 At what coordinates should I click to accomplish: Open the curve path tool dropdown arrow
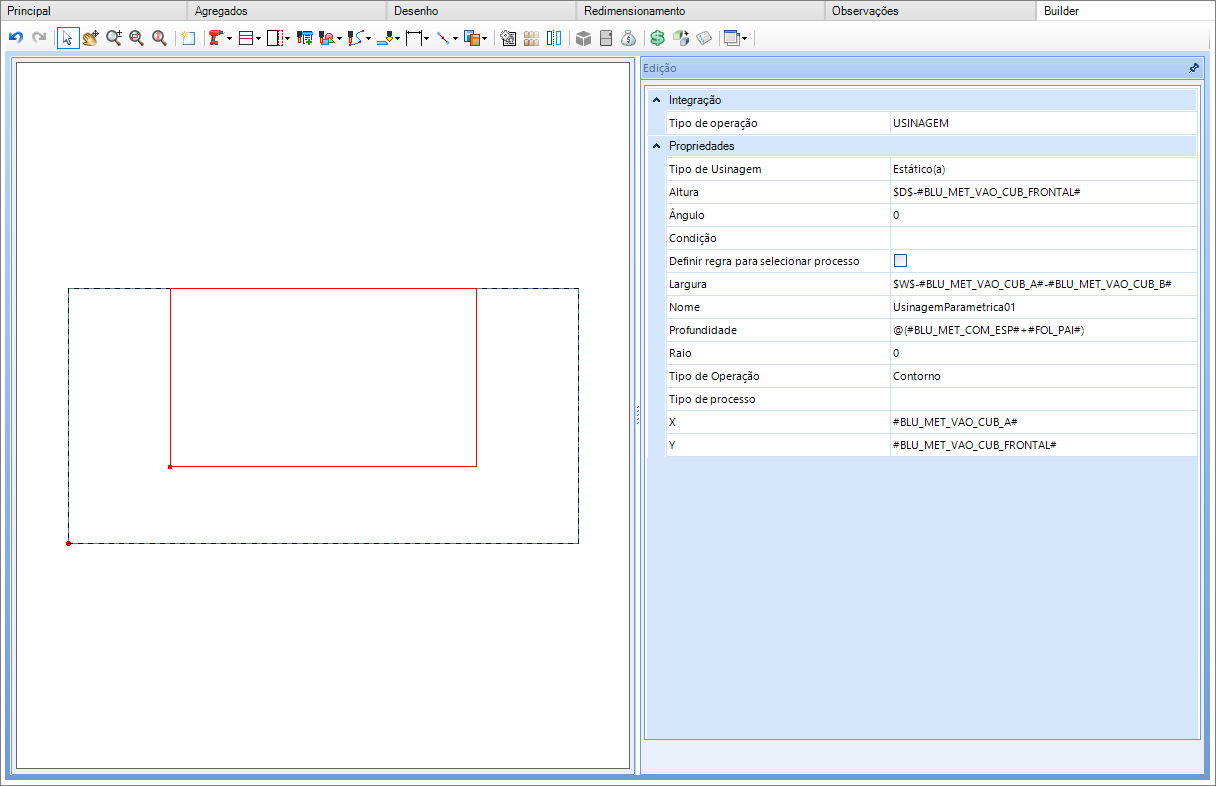coord(369,39)
